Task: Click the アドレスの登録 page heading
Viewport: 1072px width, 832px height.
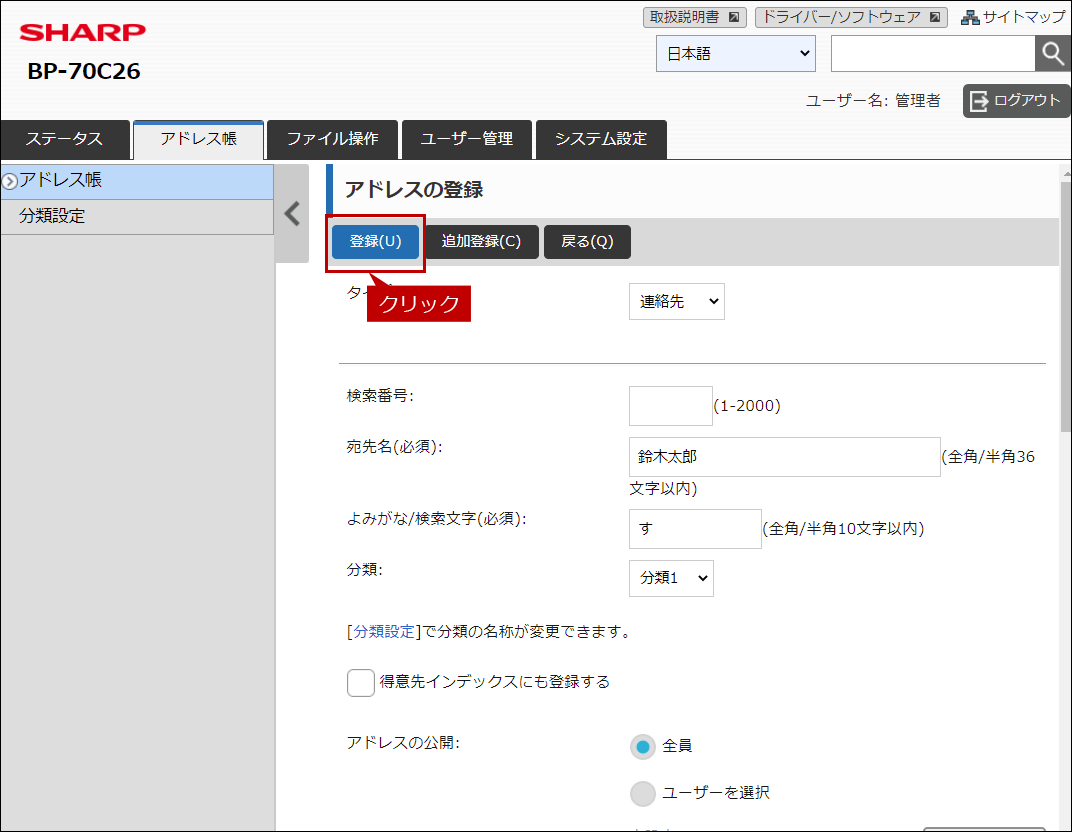Action: pos(414,189)
